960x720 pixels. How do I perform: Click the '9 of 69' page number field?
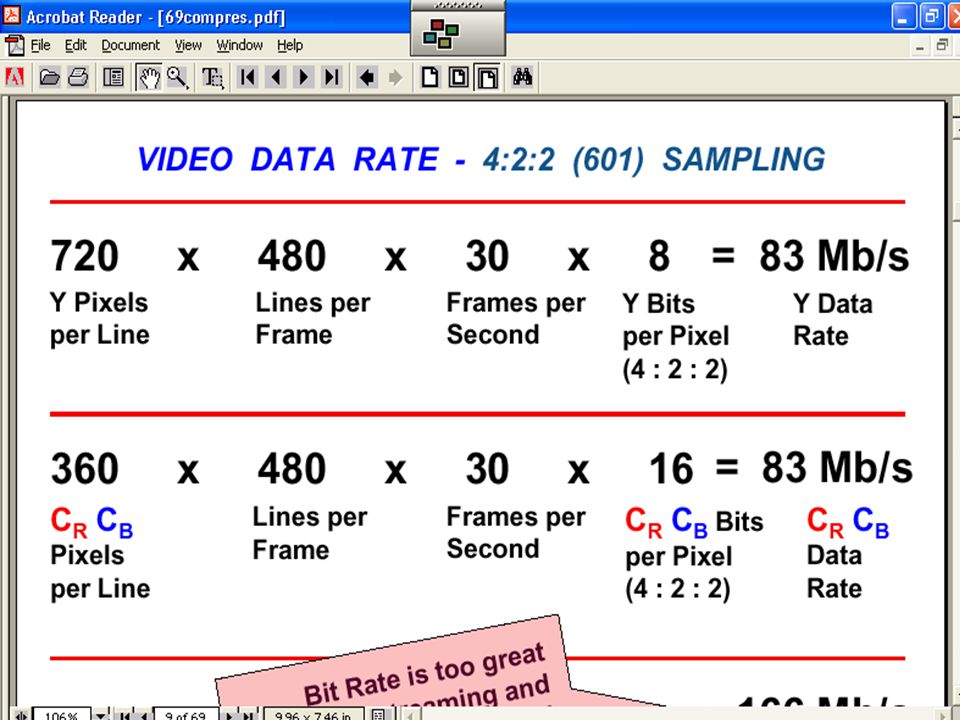(x=186, y=714)
